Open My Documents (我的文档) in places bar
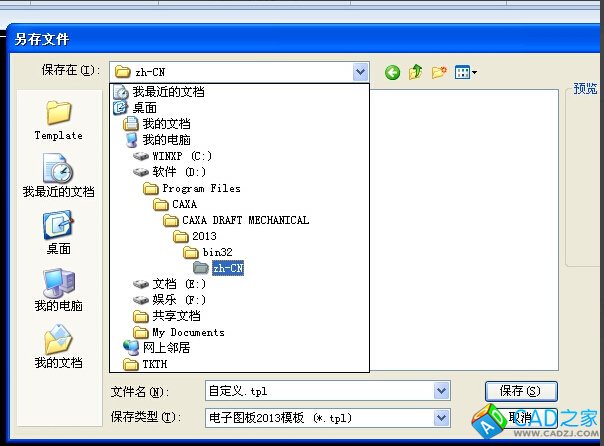The width and height of the screenshot is (604, 446). (58, 345)
